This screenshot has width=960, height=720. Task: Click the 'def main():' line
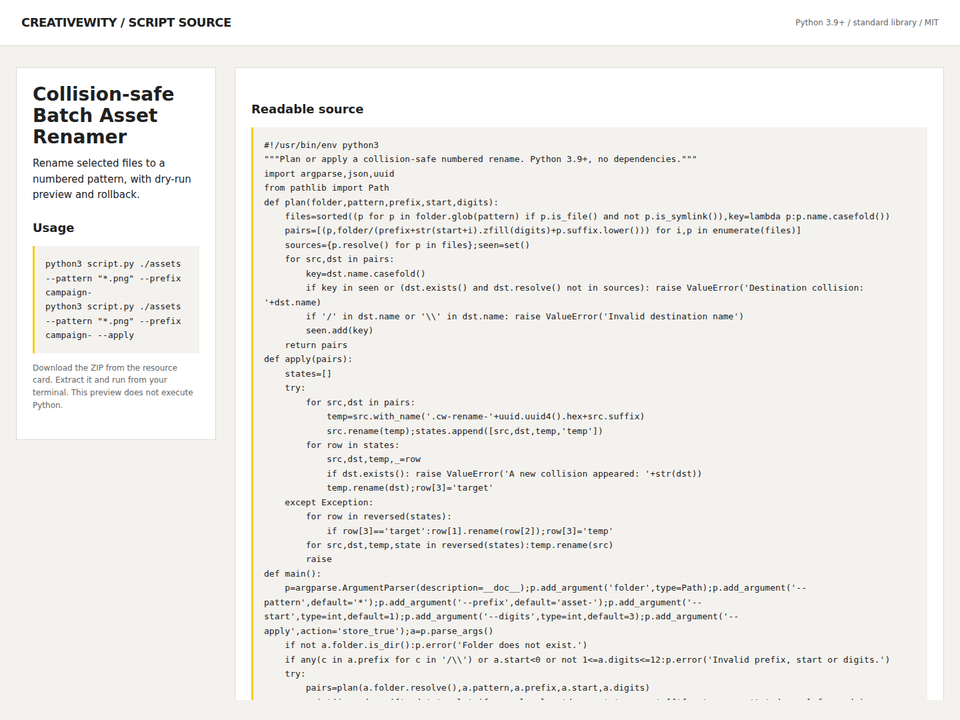293,574
